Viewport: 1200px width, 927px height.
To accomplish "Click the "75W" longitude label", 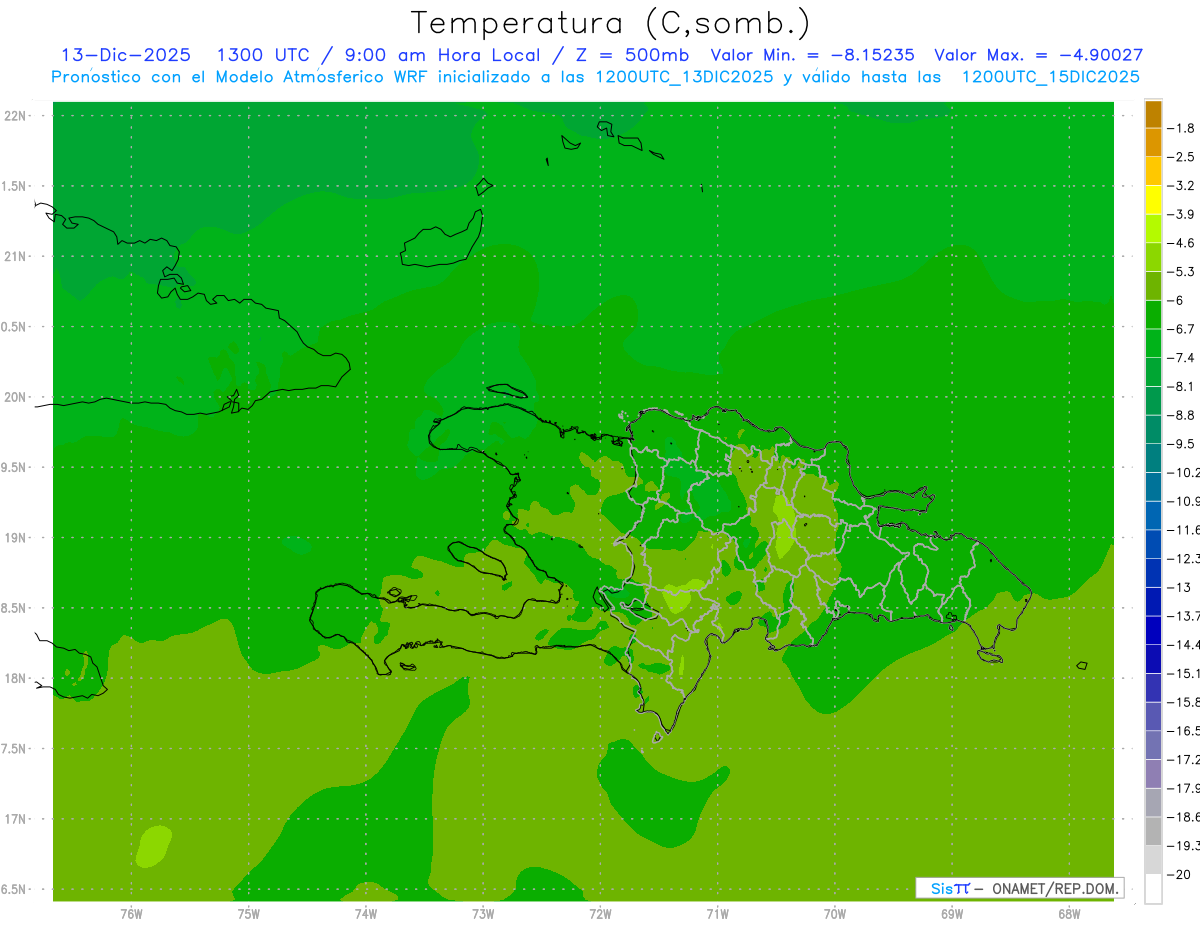I will (248, 912).
